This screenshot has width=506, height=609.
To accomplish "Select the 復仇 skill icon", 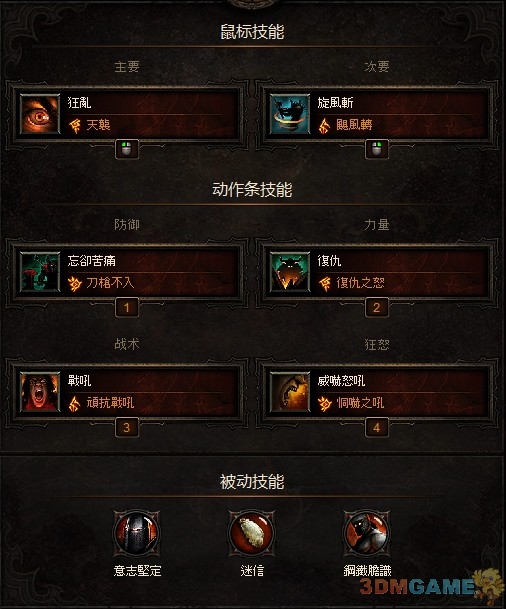I will 290,272.
